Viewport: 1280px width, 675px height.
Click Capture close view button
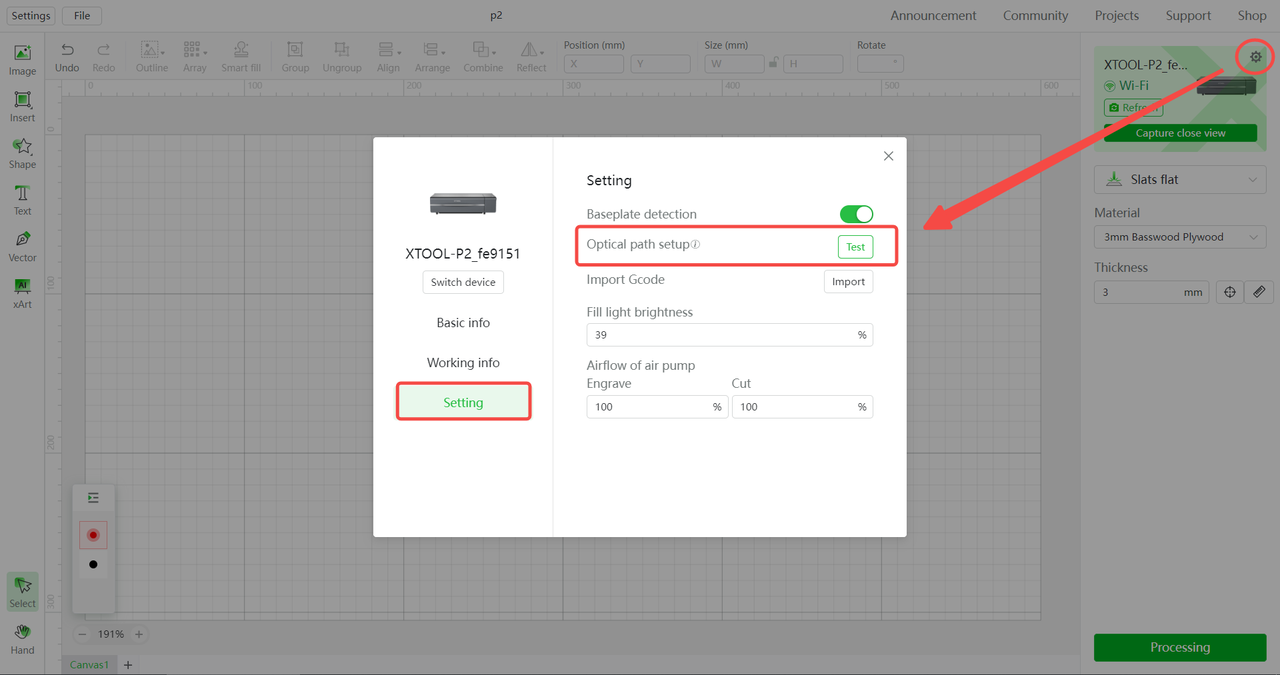(1180, 133)
